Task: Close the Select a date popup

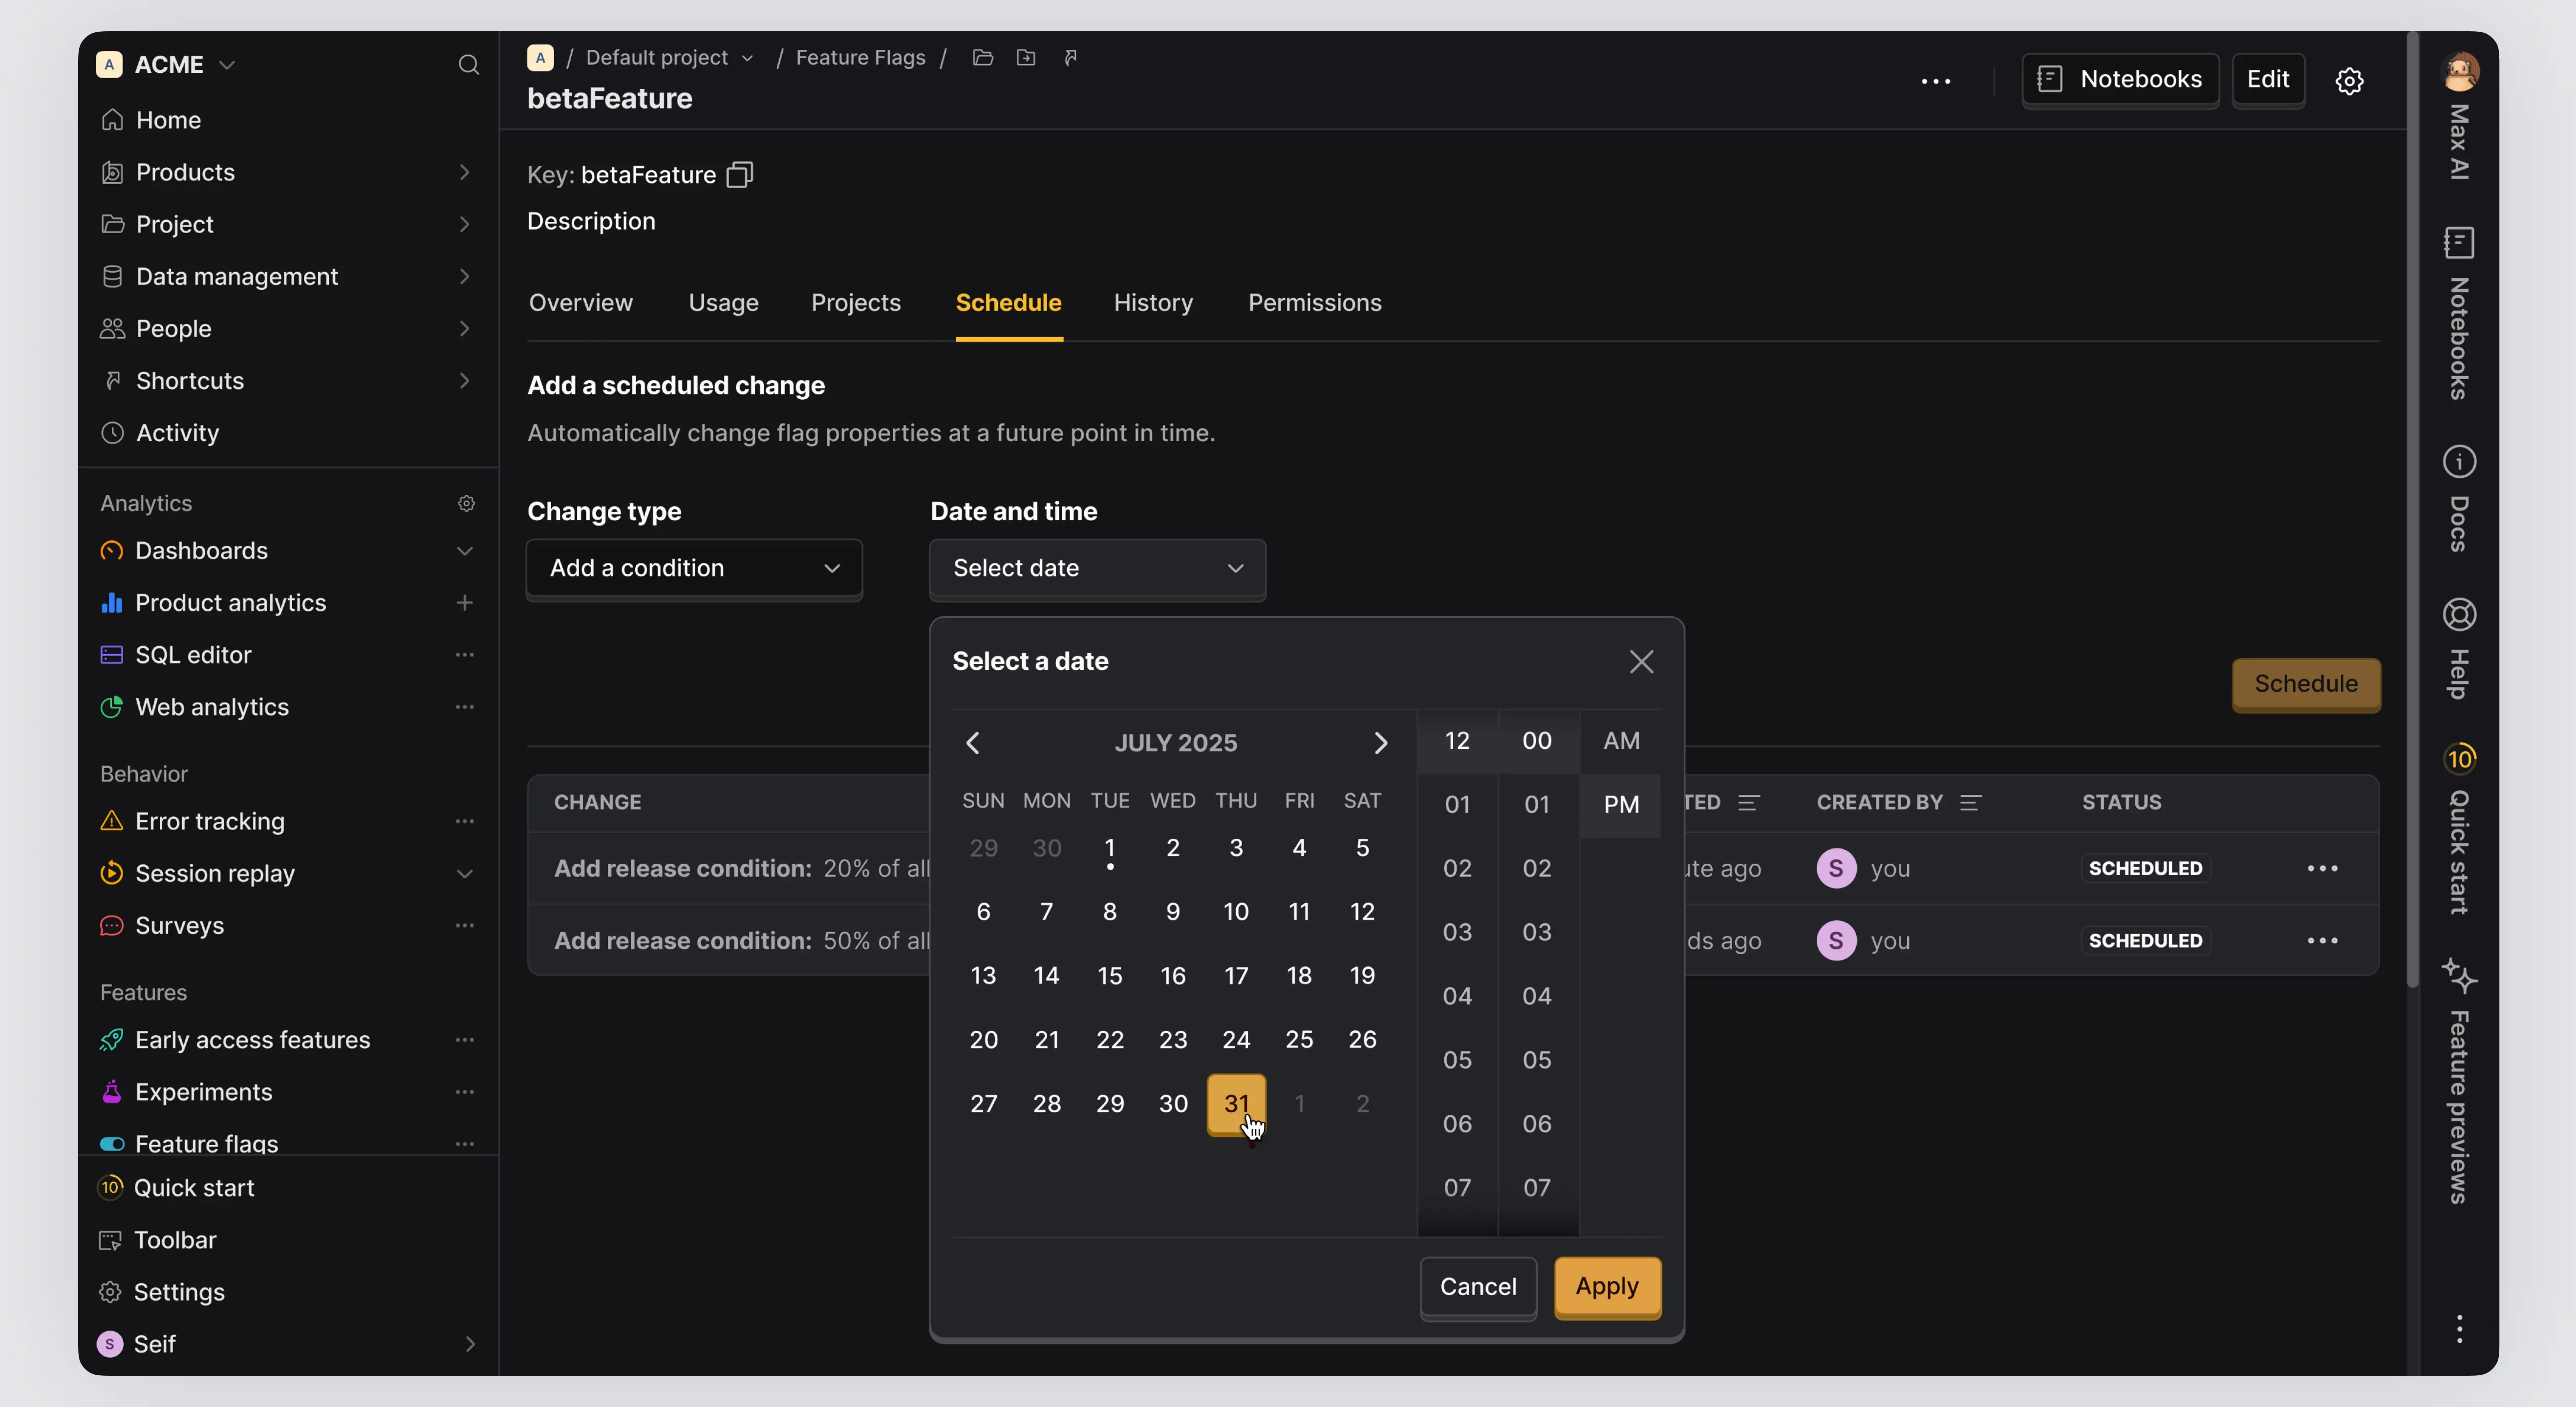Action: [1640, 662]
